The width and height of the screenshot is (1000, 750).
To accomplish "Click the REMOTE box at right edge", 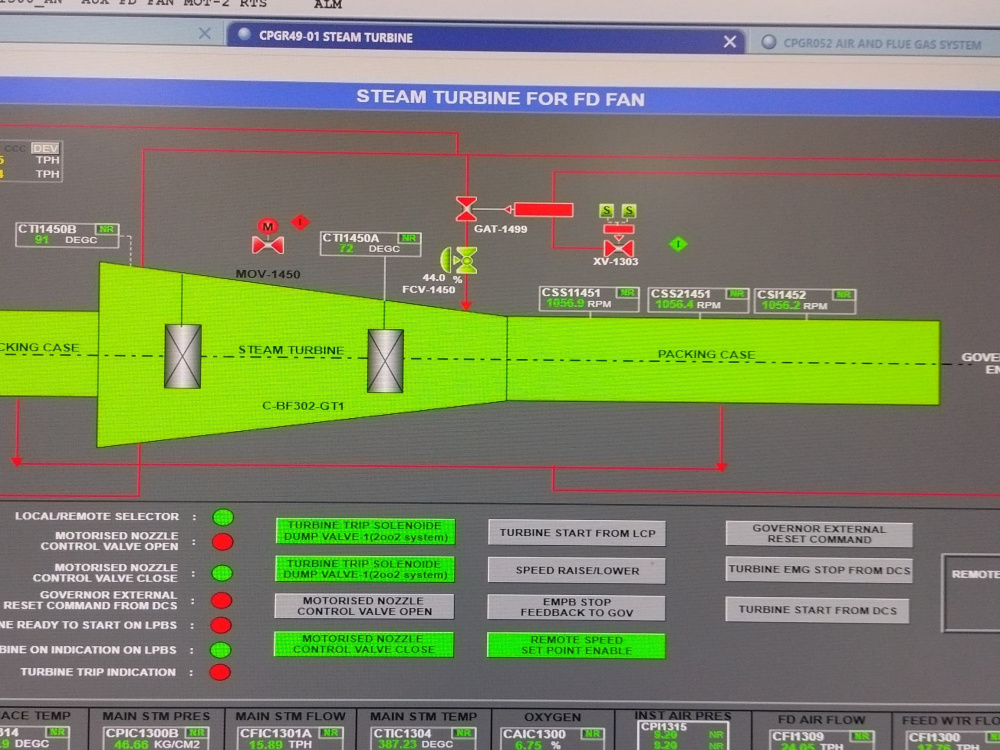I will [x=971, y=593].
